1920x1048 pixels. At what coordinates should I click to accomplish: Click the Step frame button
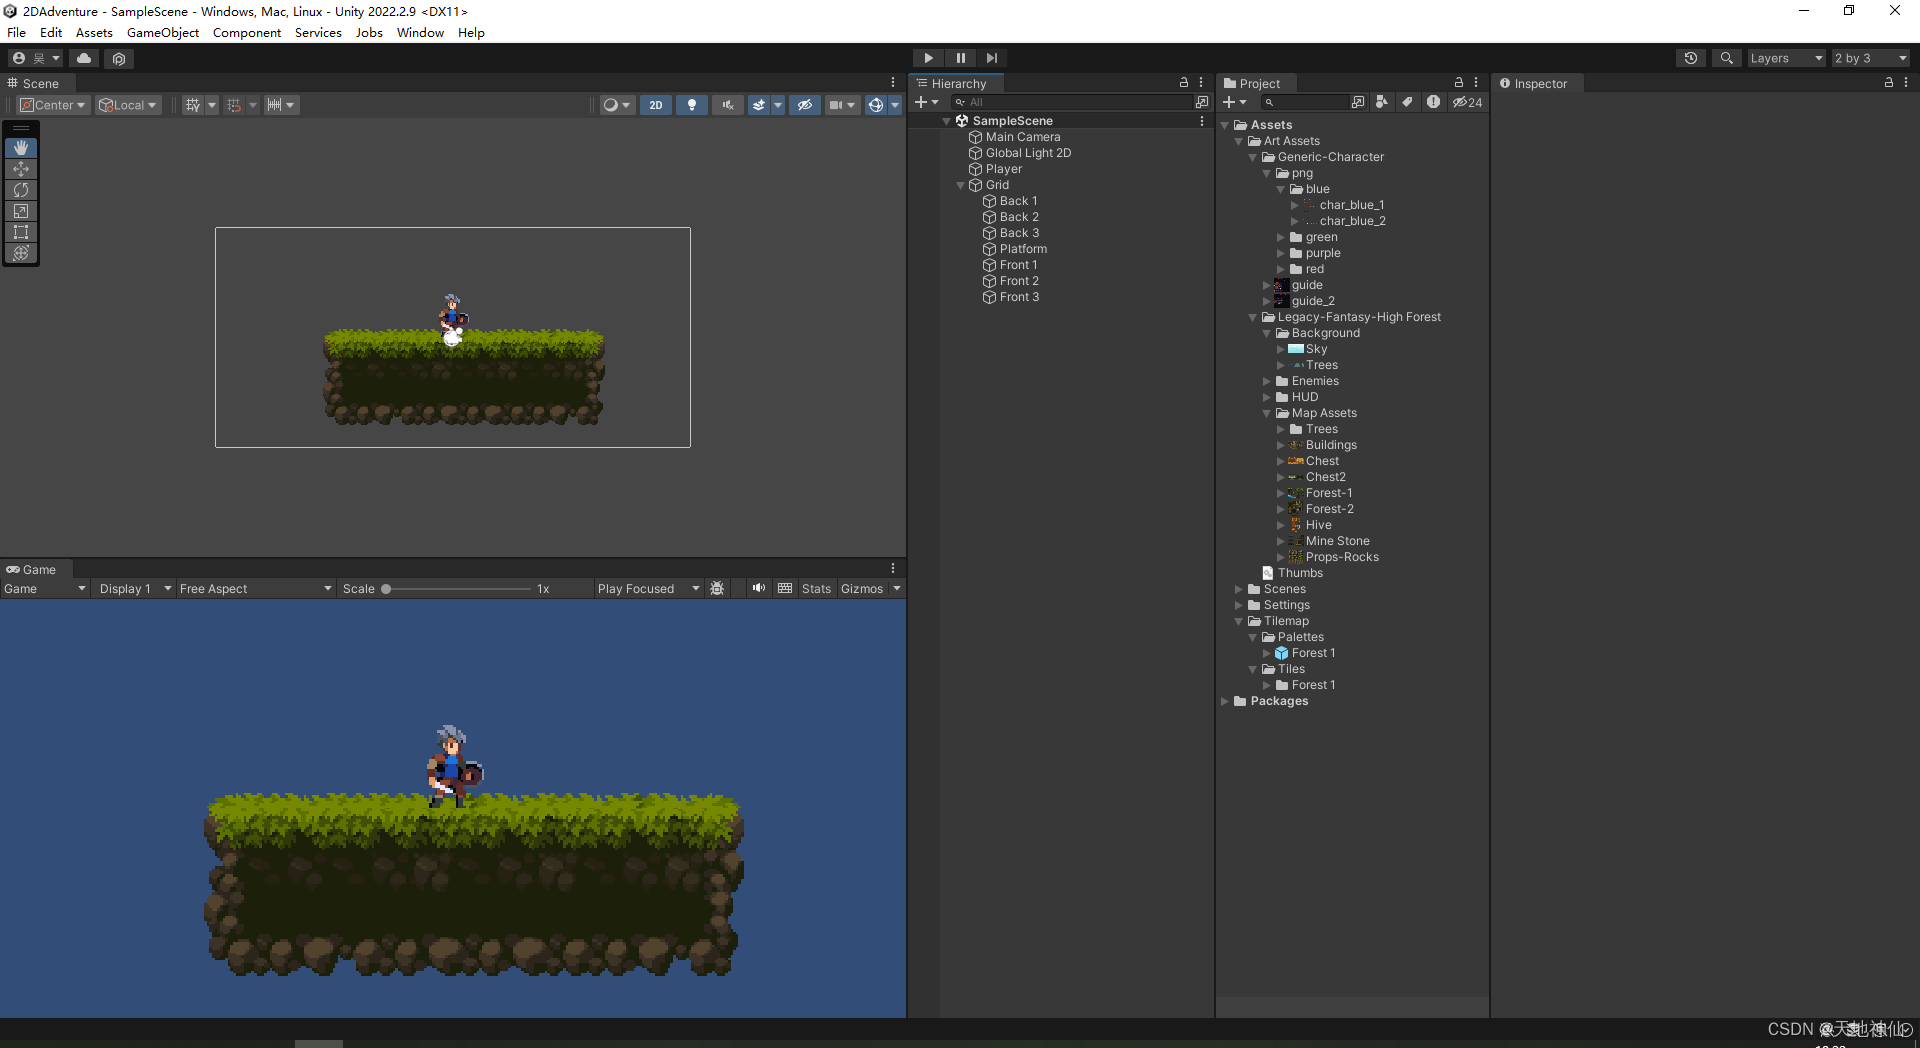tap(991, 58)
